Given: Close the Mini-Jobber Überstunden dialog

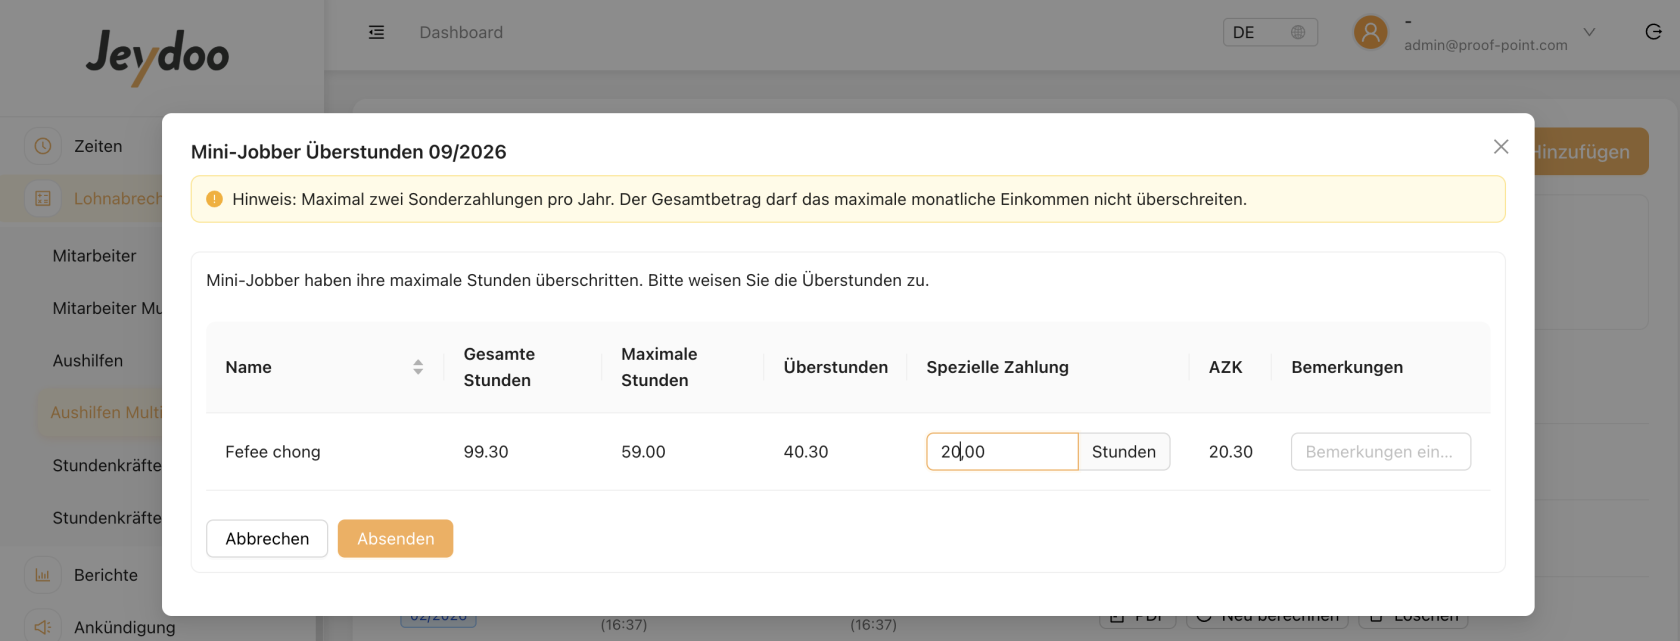Looking at the screenshot, I should pos(1501,147).
